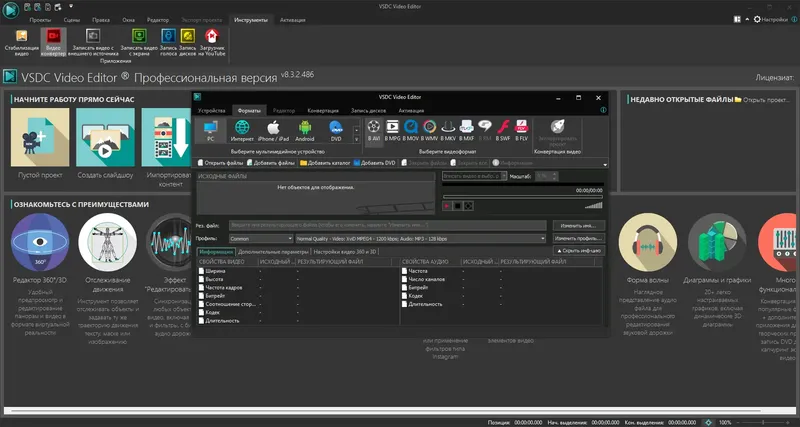Click Открыть проект link
The height and width of the screenshot is (427, 800).
pos(761,99)
